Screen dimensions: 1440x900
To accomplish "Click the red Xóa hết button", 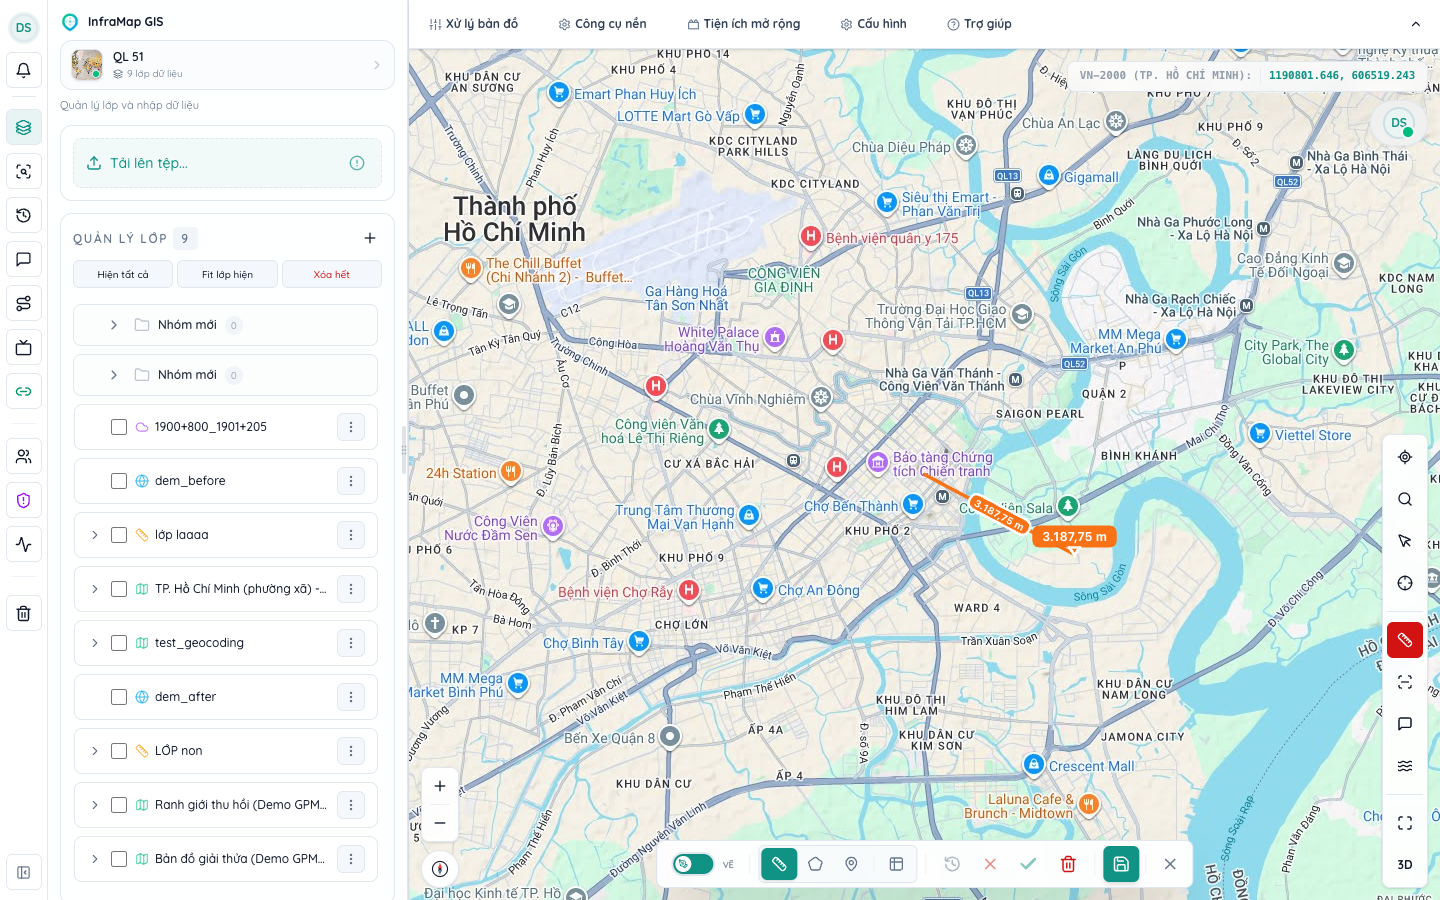I will point(332,274).
